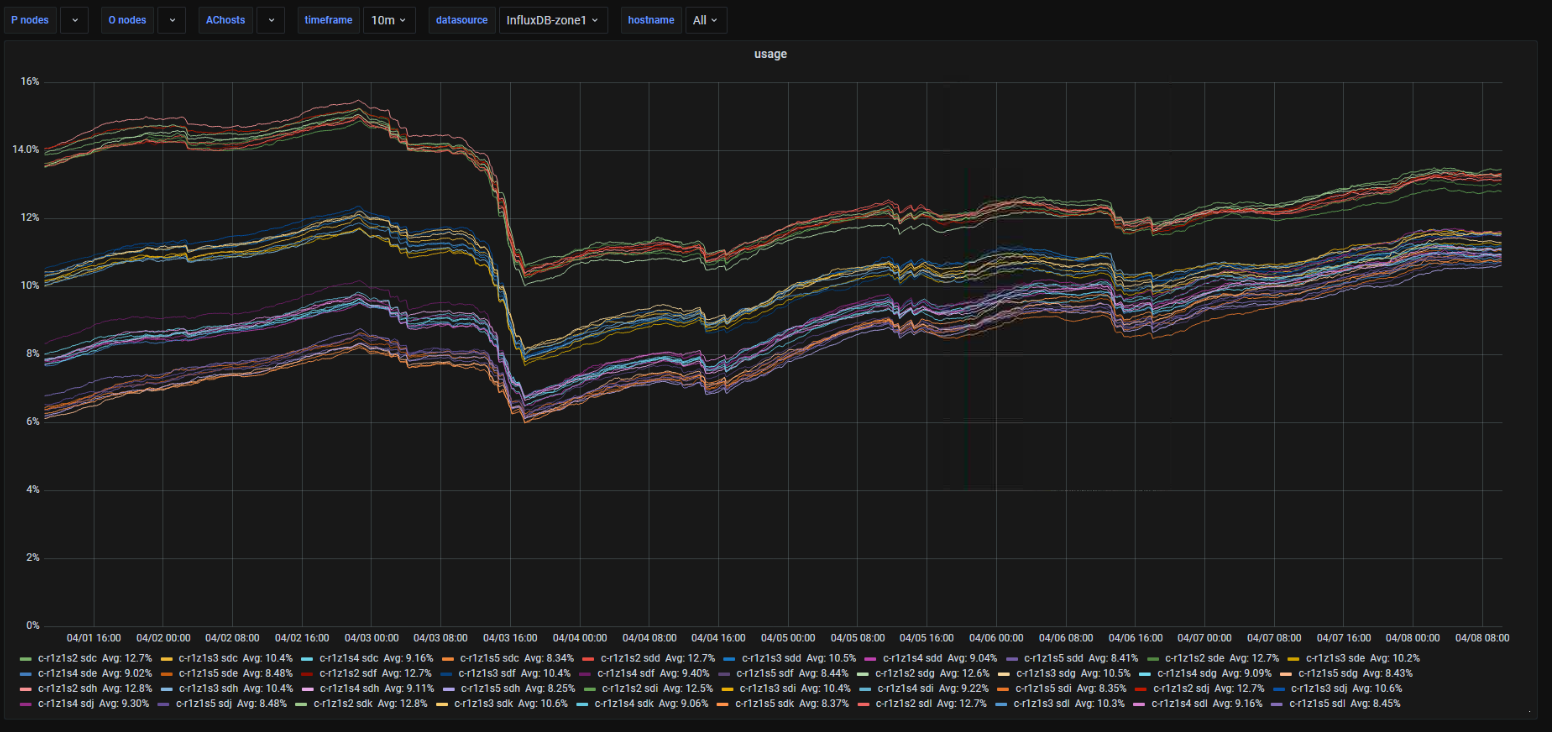The height and width of the screenshot is (732, 1552).
Task: Click the c-r1z1s4 sde series color marker
Action: tap(25, 673)
